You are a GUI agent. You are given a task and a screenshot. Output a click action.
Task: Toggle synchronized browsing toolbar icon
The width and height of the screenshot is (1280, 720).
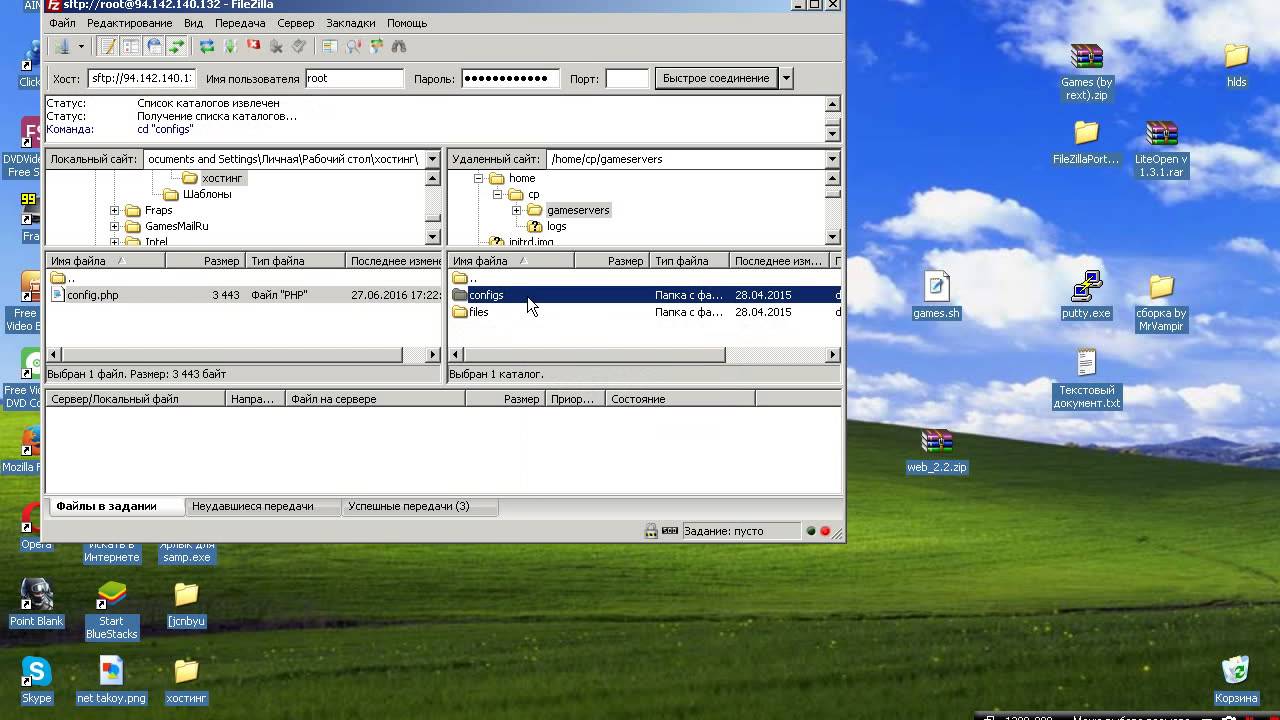[376, 46]
